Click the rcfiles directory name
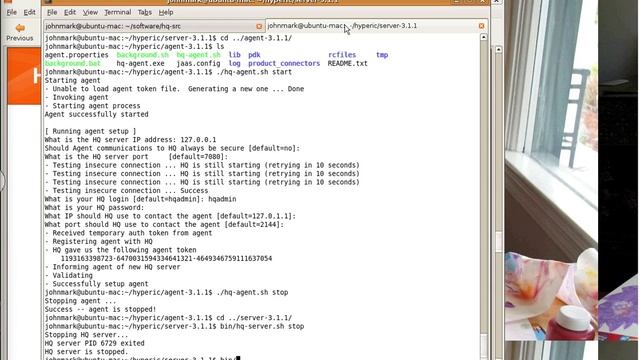The image size is (640, 360). point(342,55)
